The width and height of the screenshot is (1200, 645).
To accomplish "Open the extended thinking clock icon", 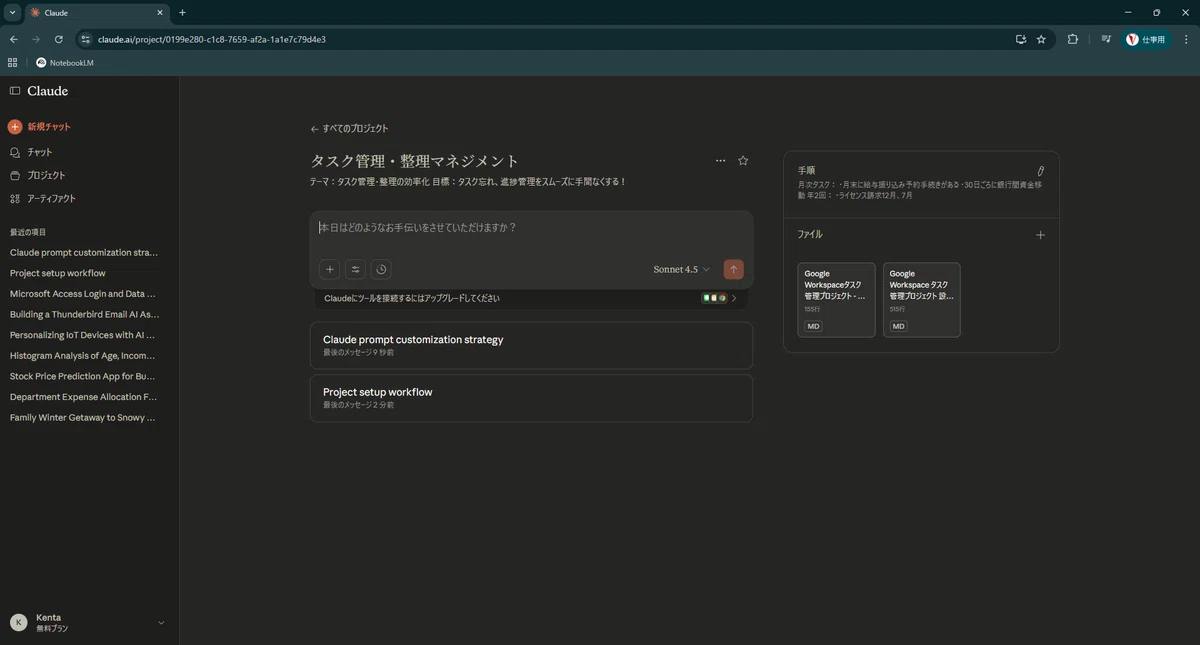I will click(381, 269).
